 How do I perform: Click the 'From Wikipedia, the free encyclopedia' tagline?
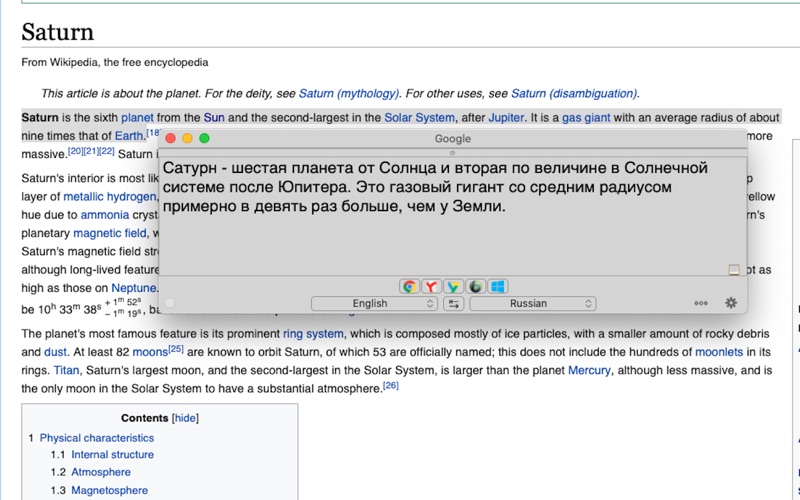[x=115, y=63]
